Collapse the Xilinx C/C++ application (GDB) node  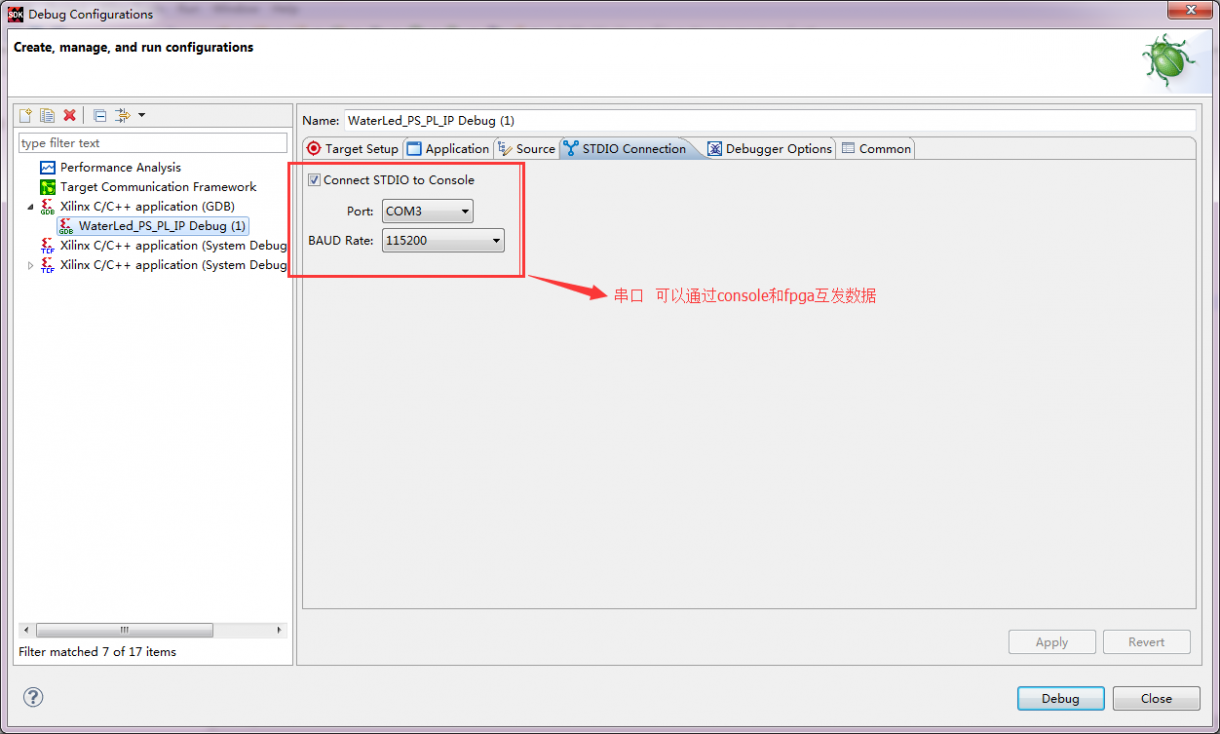30,206
